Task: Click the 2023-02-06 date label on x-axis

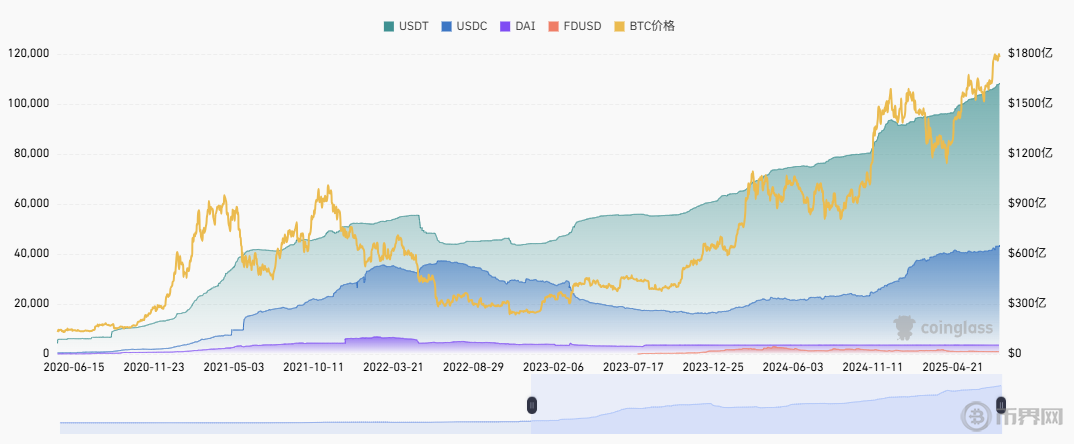Action: click(553, 367)
